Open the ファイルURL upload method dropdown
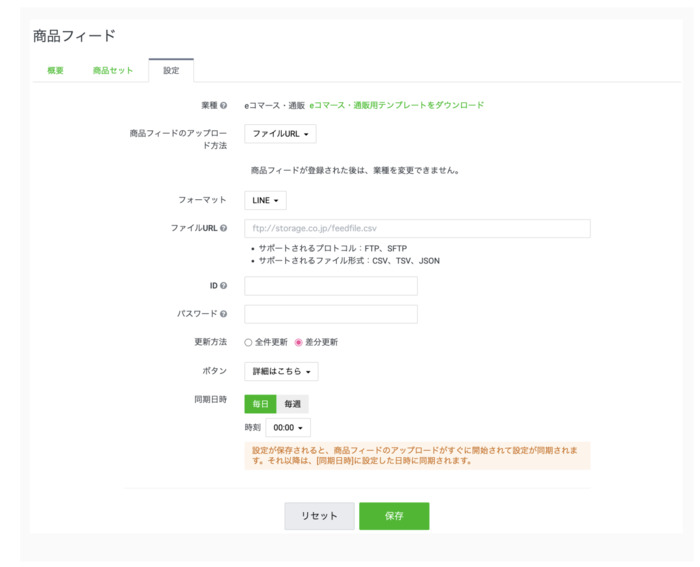Viewport: 700px width, 567px height. coord(280,134)
